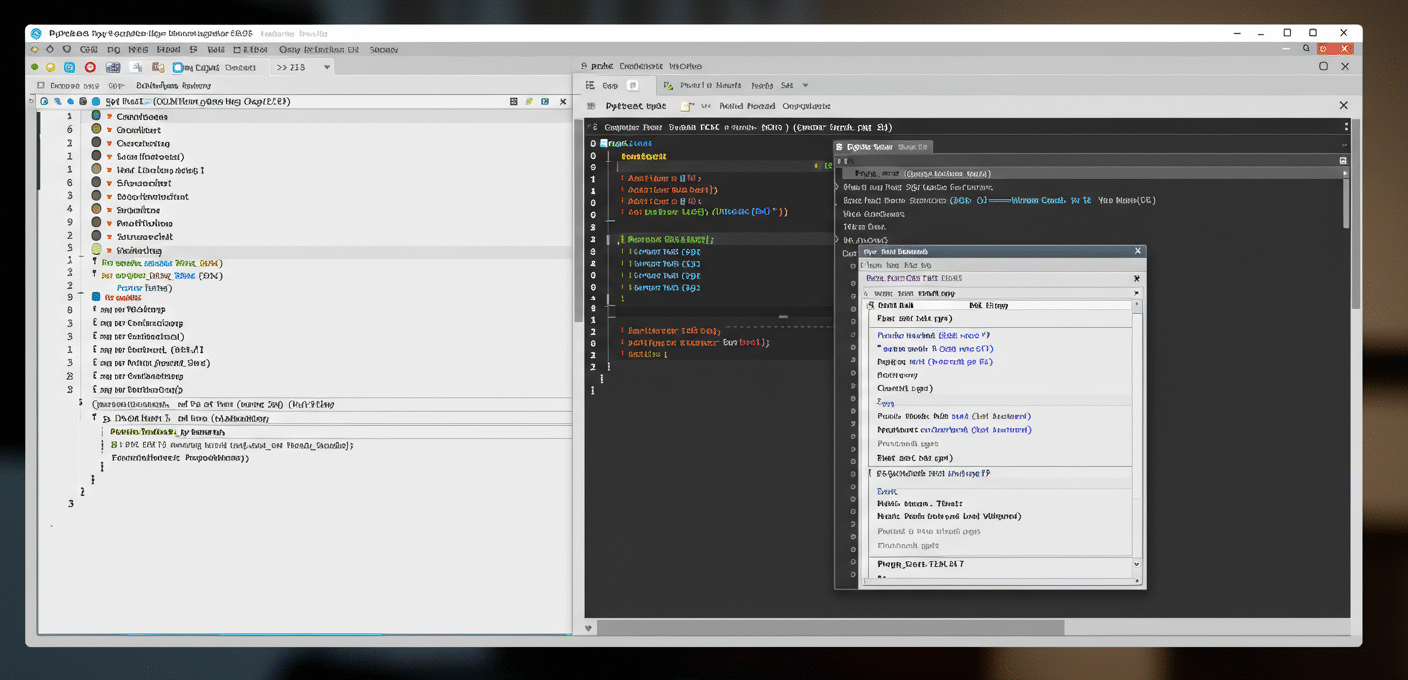Toggle the light green circle on highlighted tree row
The width and height of the screenshot is (1408, 680).
tap(96, 250)
